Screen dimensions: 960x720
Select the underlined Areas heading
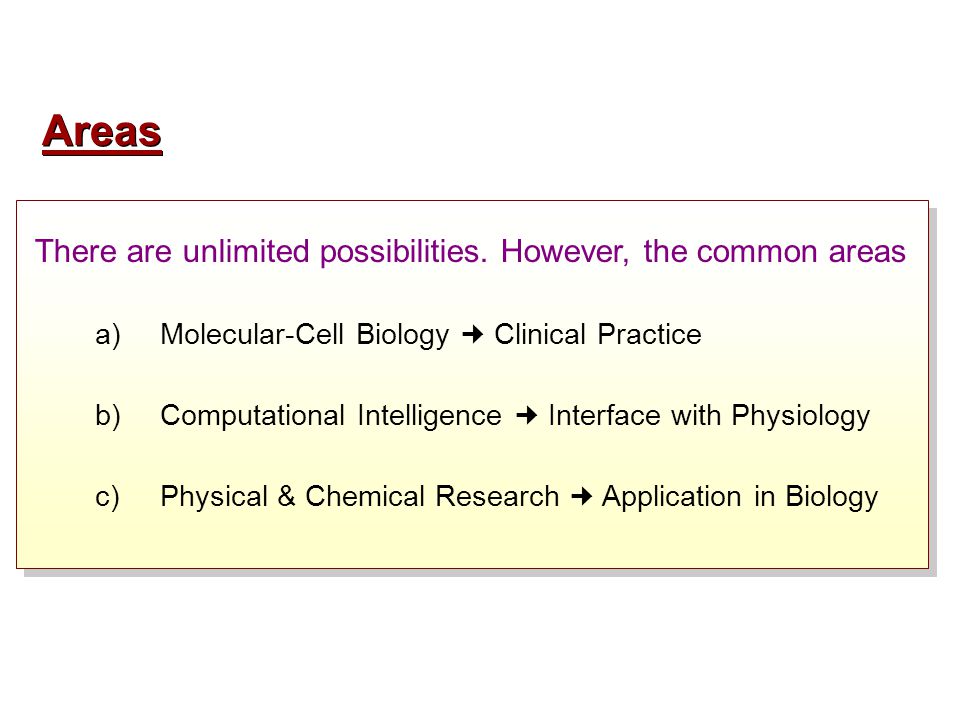point(102,133)
